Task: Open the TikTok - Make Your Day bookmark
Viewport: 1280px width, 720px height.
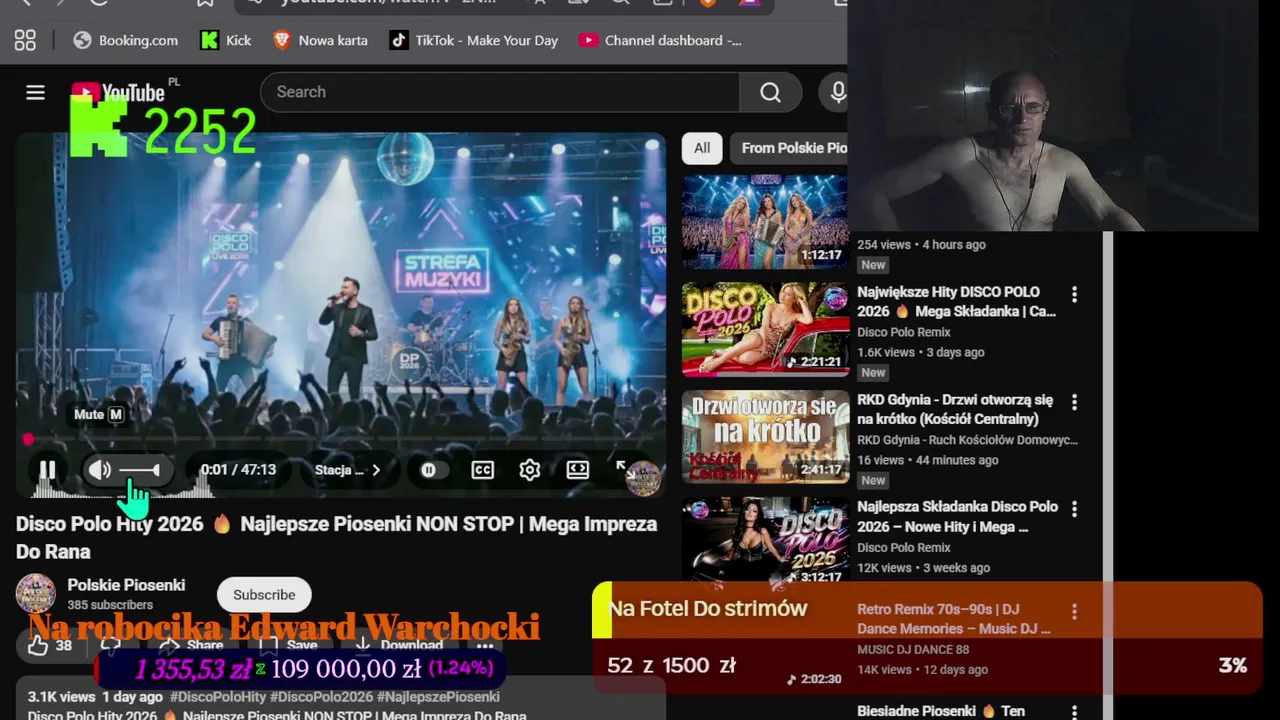Action: click(474, 40)
